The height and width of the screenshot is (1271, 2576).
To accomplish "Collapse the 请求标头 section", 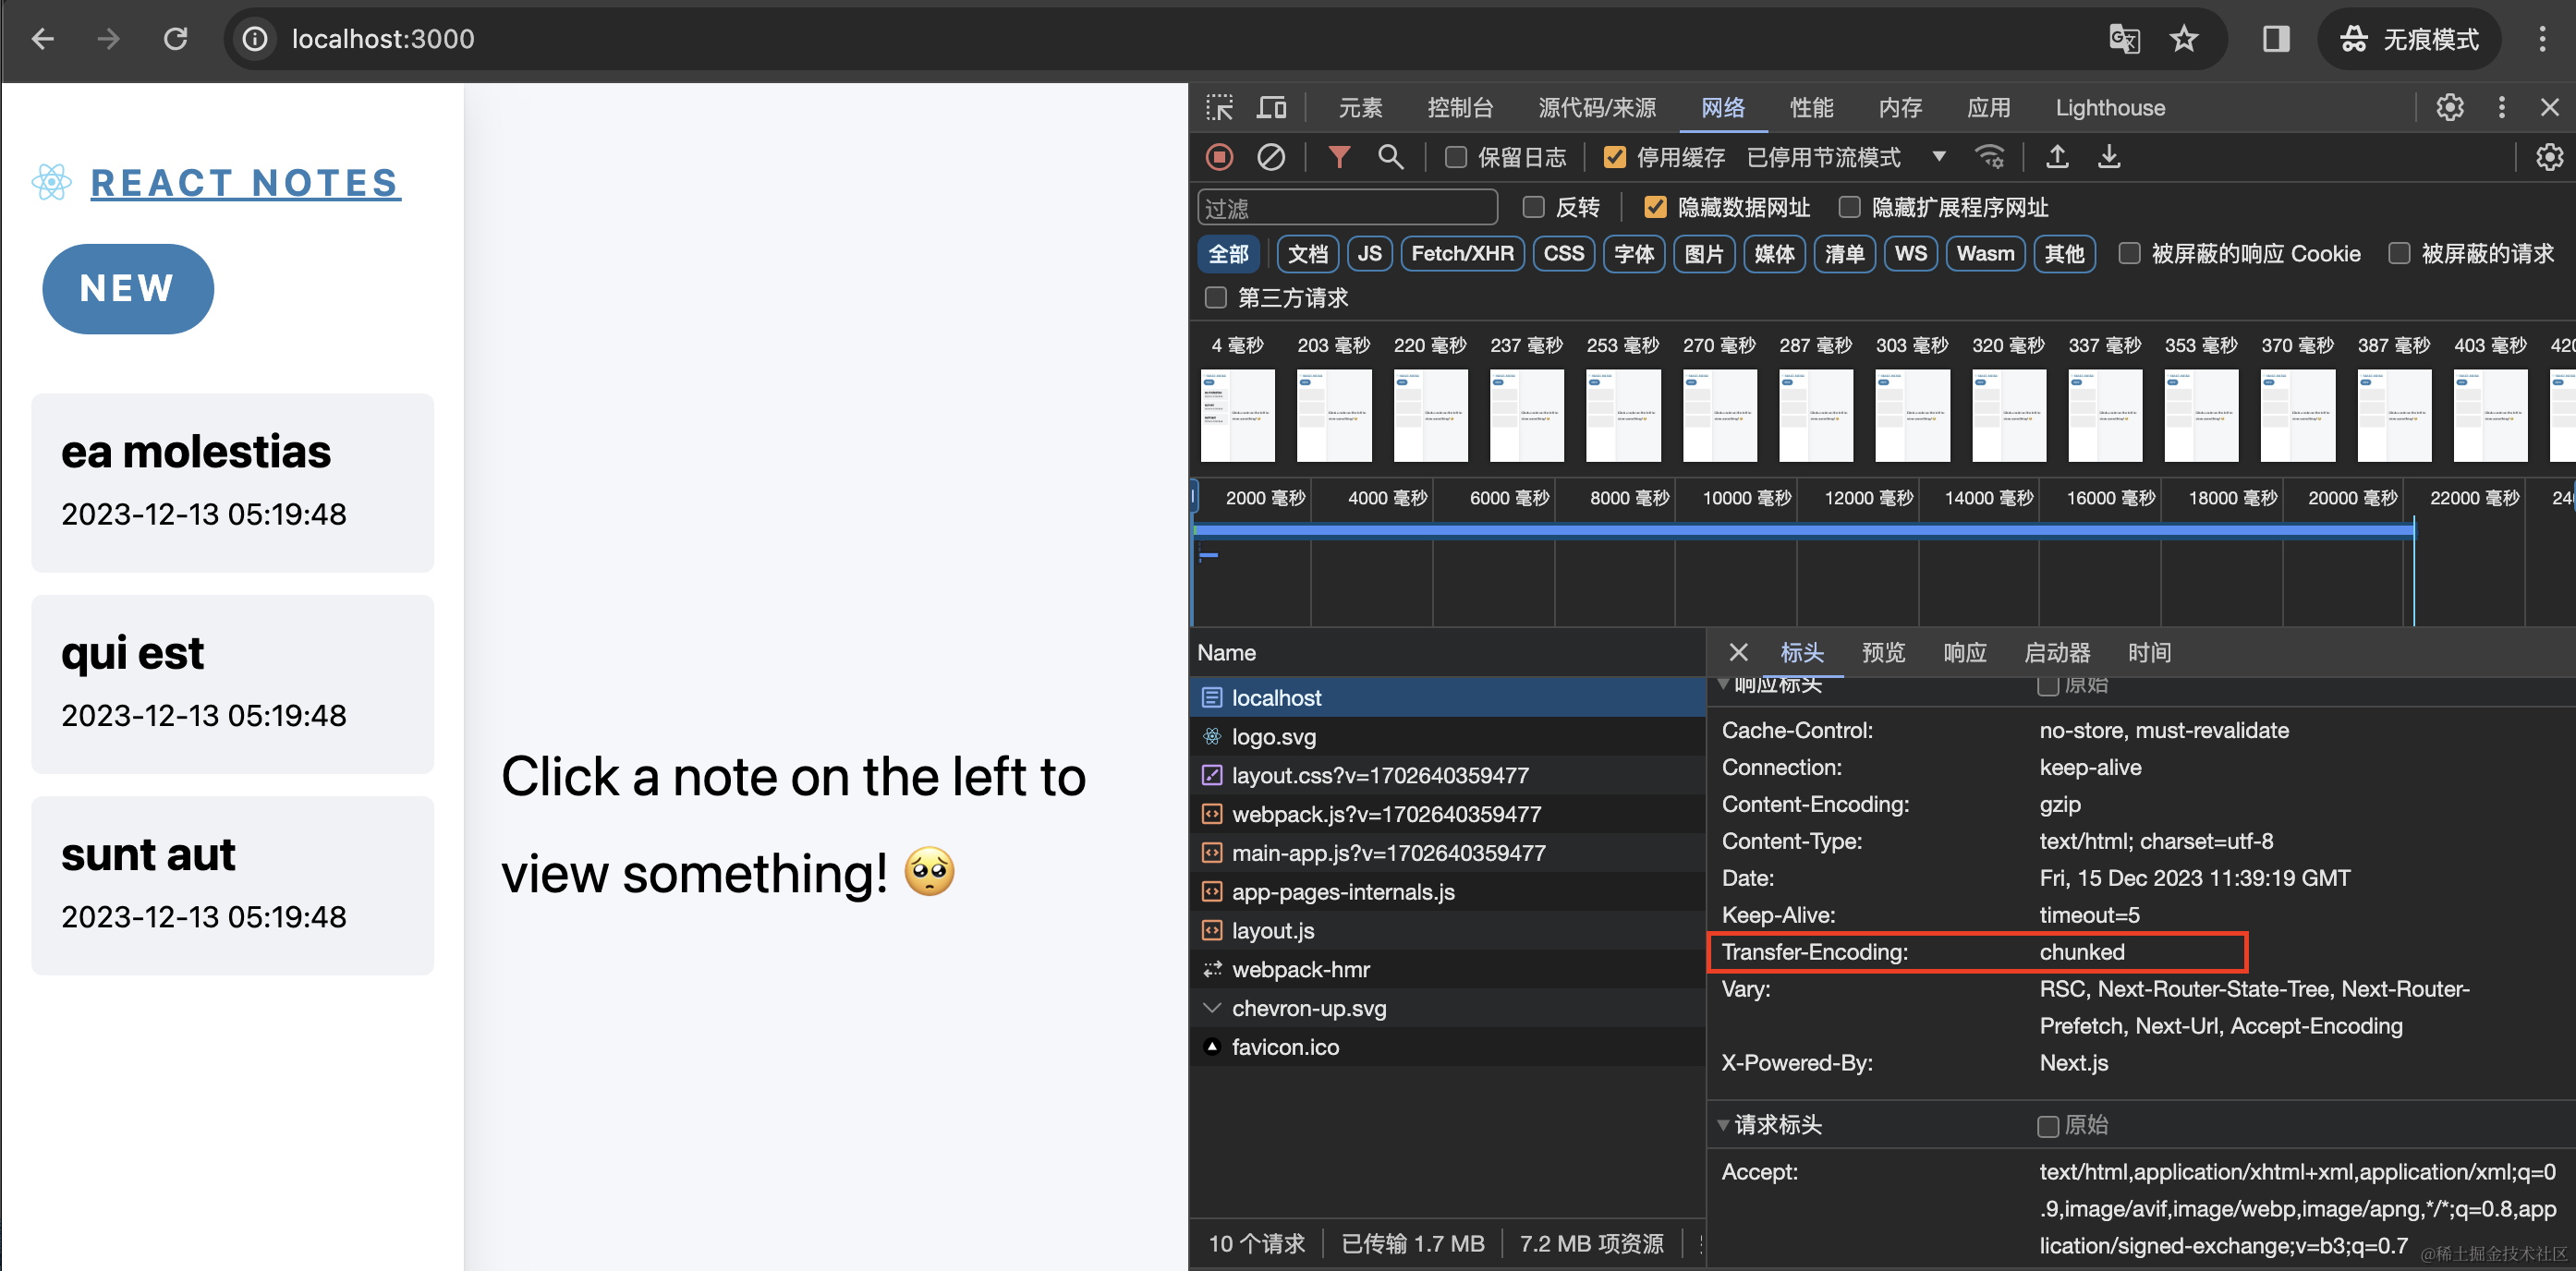I will click(x=1723, y=1125).
